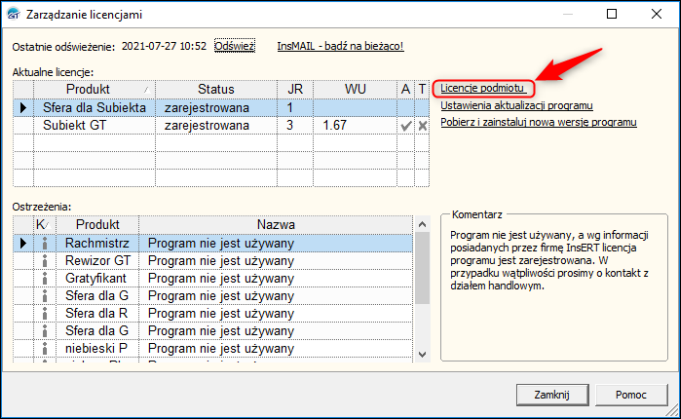Click the WU column header

point(355,89)
